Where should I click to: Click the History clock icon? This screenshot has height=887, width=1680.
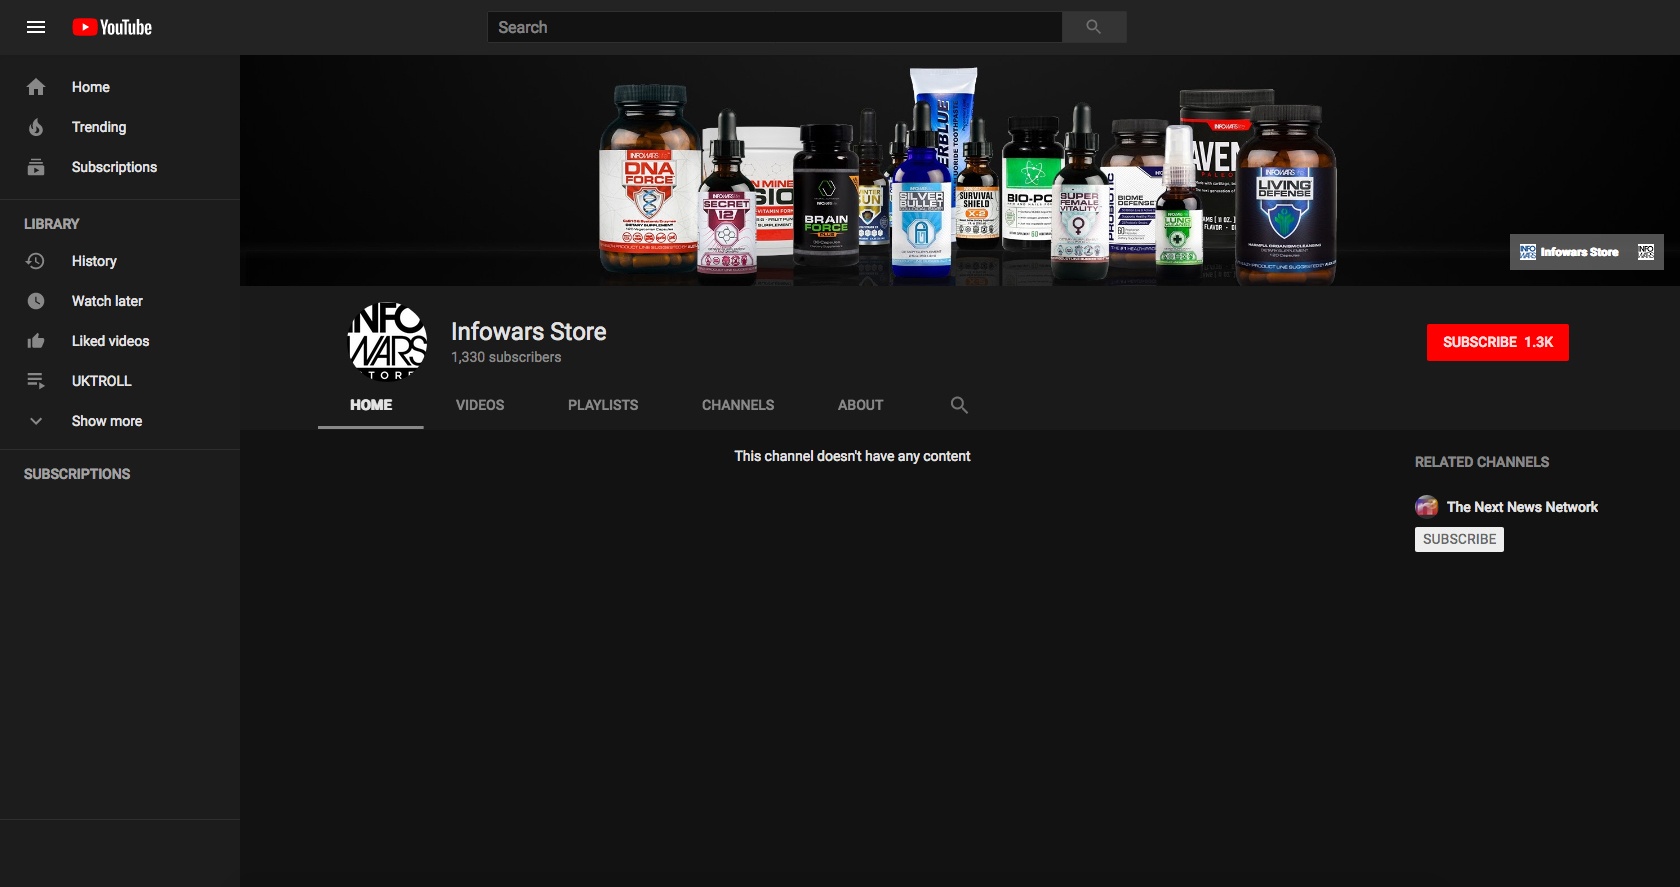pos(36,261)
